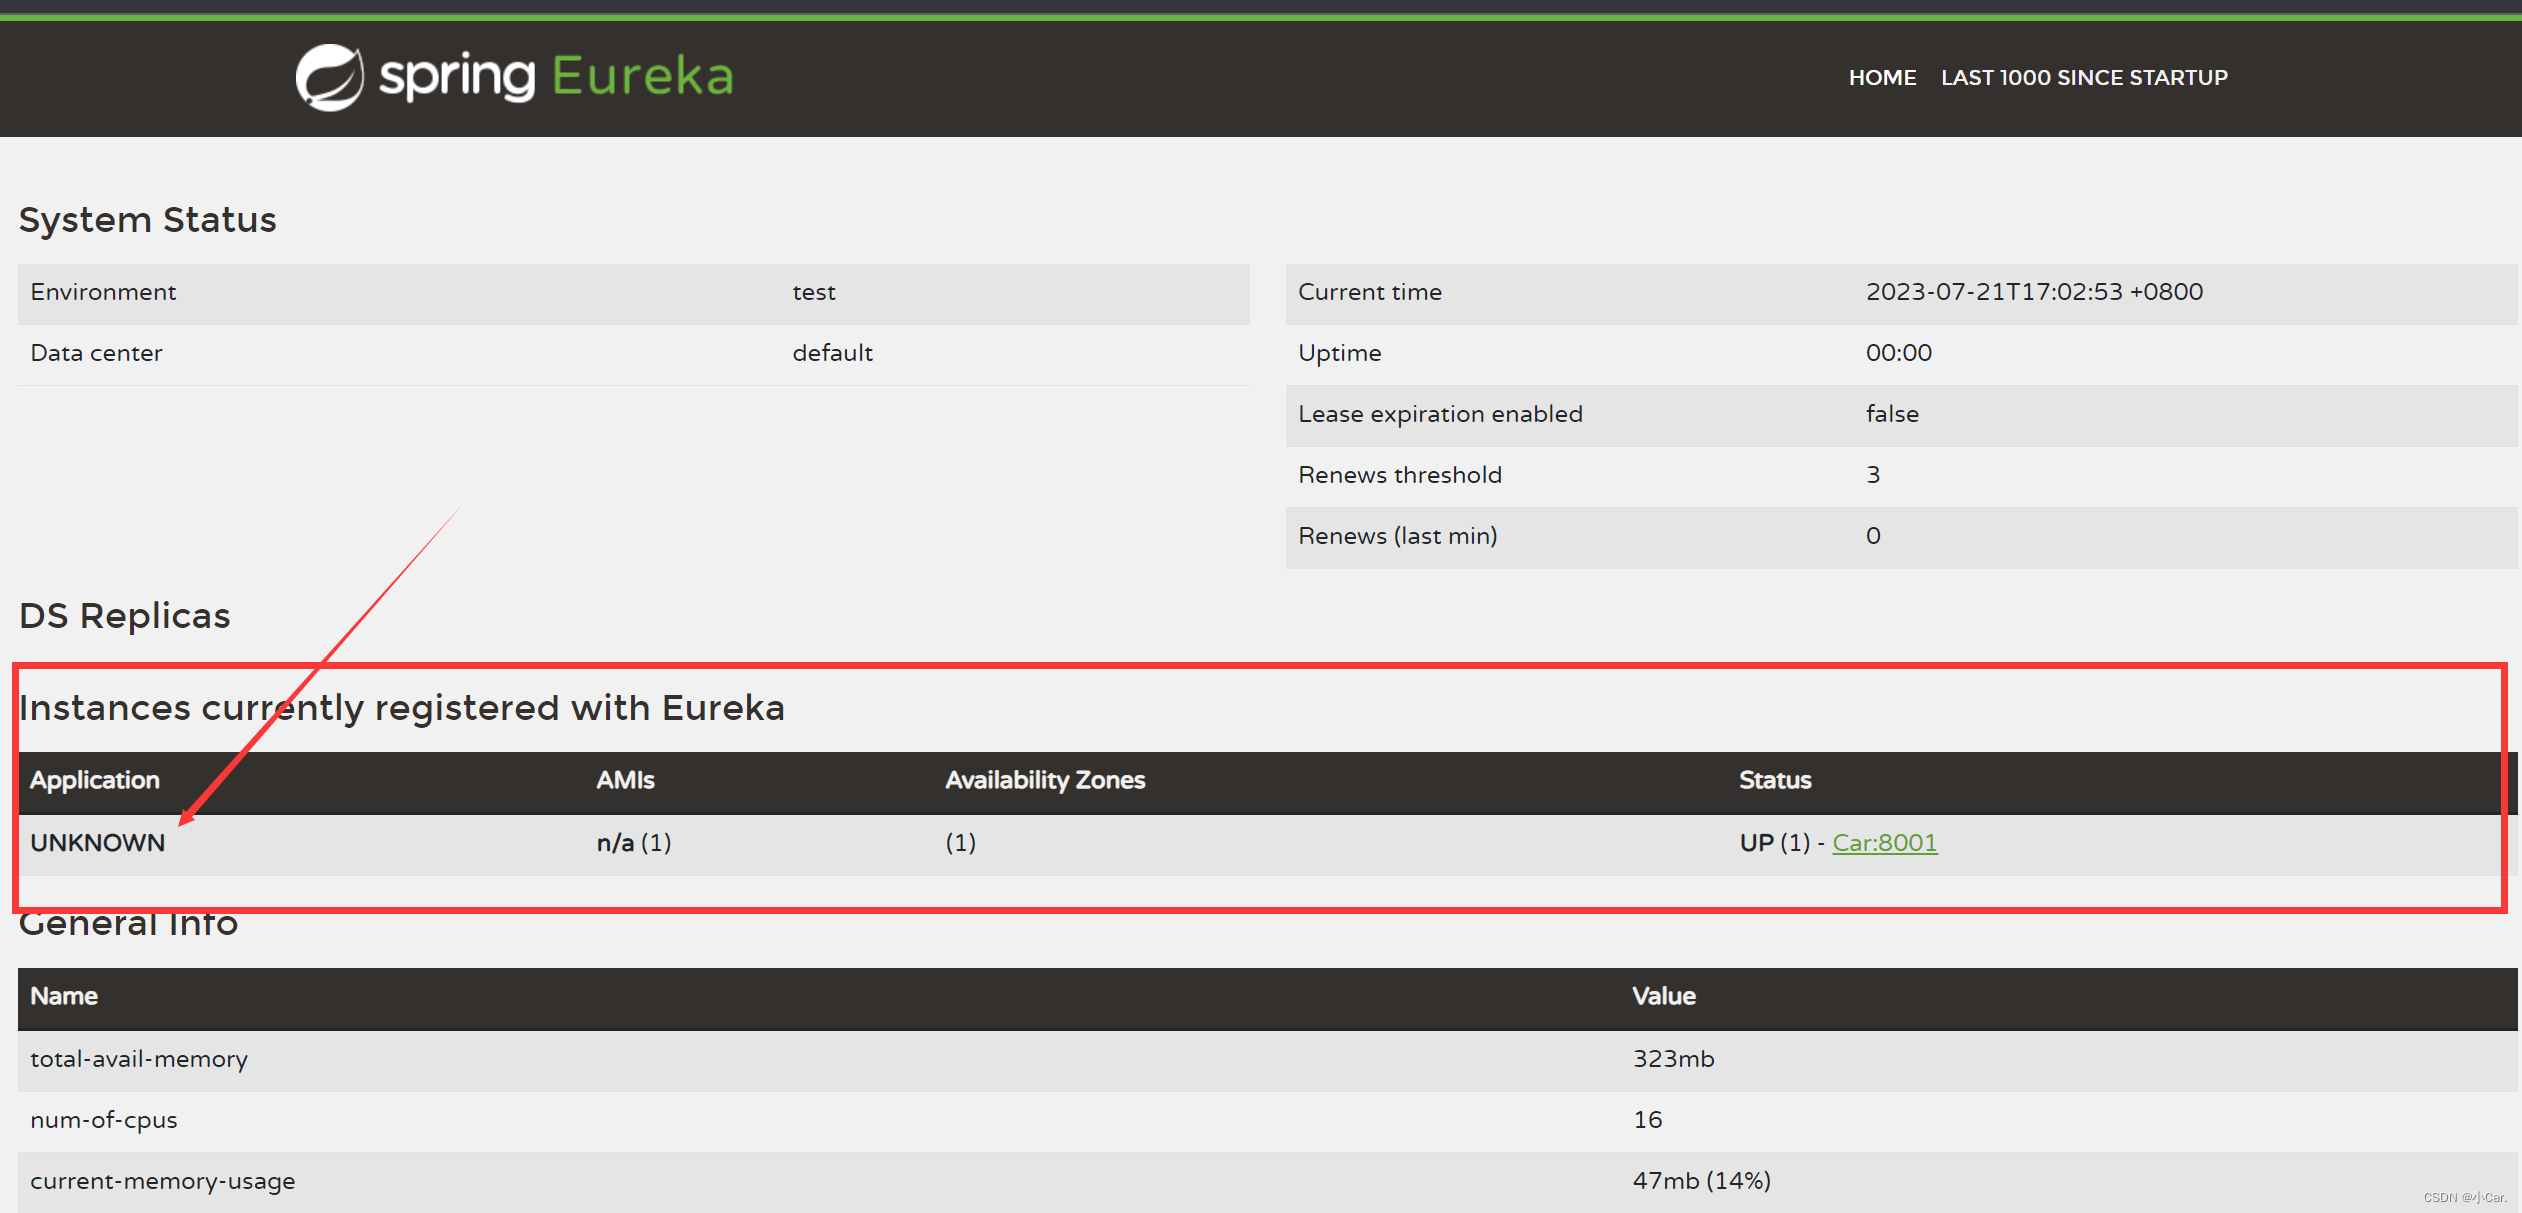Click the System Status heading

(x=148, y=220)
